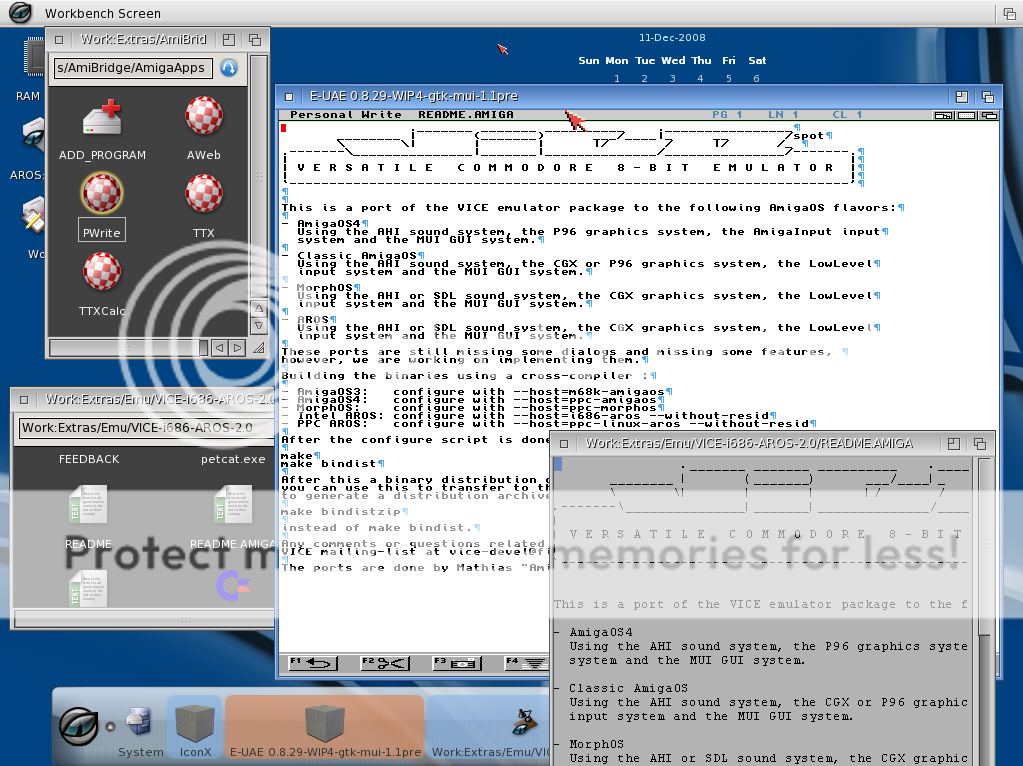The image size is (1023, 766).
Task: Select the PWrite application icon
Action: (x=102, y=194)
